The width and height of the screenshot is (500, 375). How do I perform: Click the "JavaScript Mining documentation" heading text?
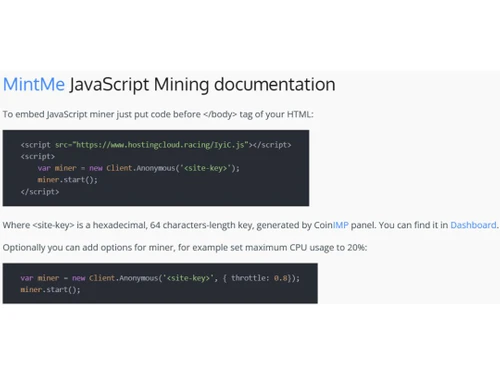pyautogui.click(x=202, y=85)
